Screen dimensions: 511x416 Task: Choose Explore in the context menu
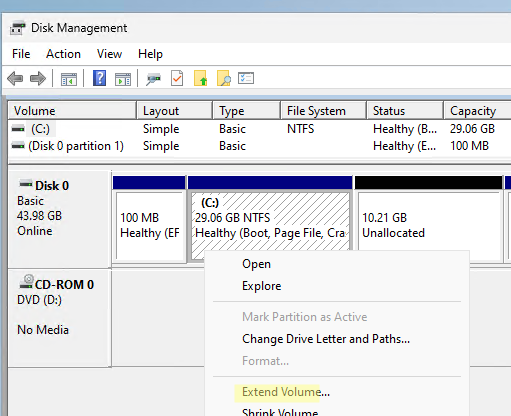pyautogui.click(x=262, y=286)
